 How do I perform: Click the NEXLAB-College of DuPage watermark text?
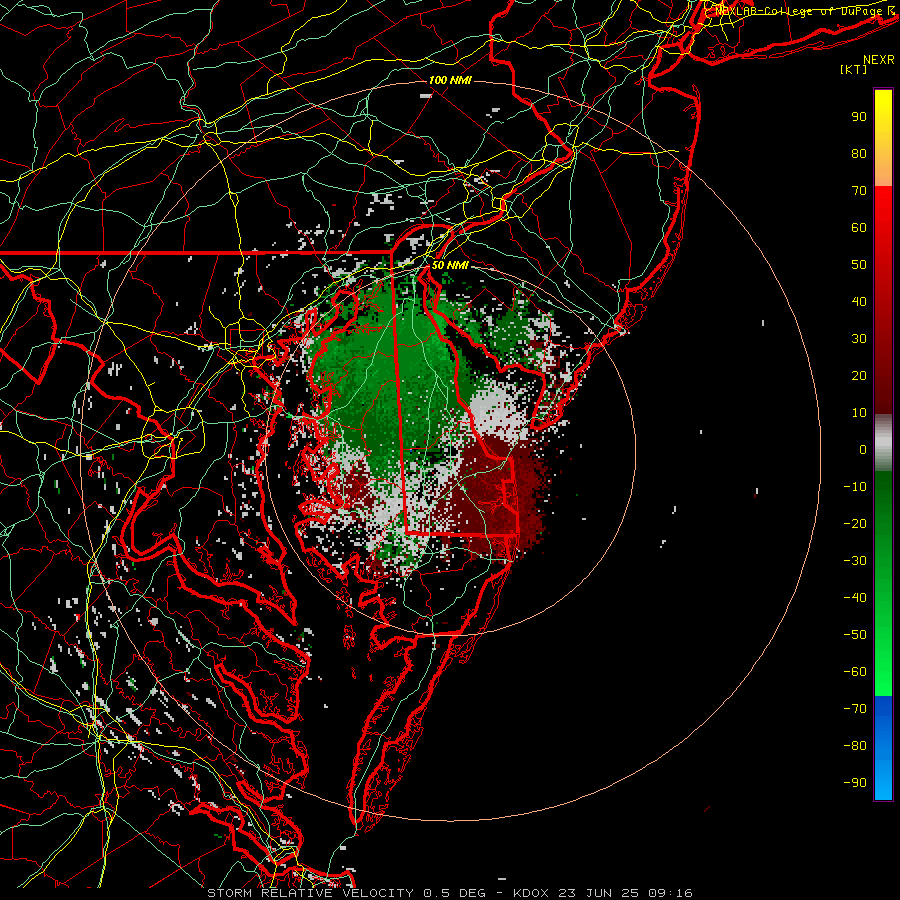804,11
